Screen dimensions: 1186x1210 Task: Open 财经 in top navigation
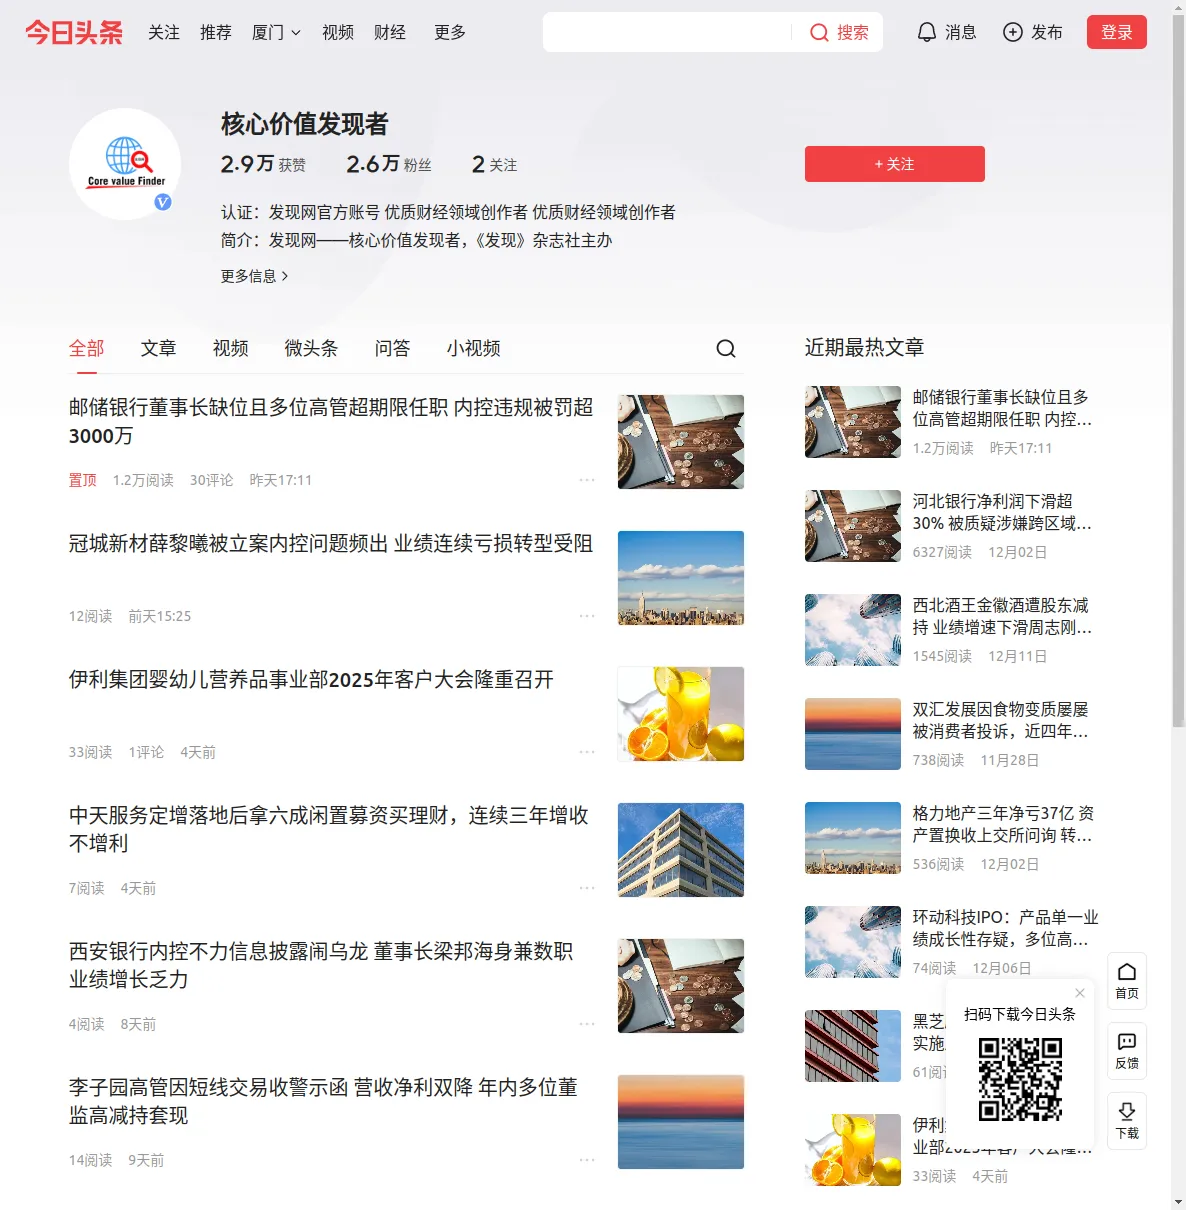click(x=390, y=32)
